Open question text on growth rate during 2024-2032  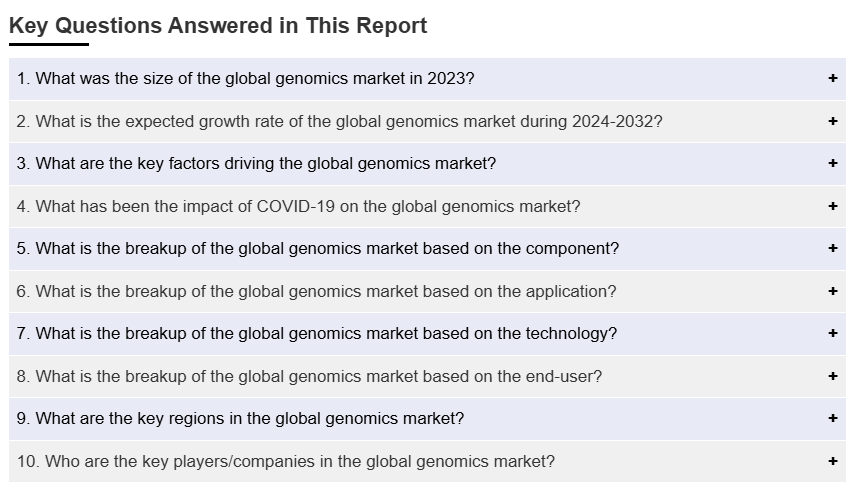[x=339, y=121]
